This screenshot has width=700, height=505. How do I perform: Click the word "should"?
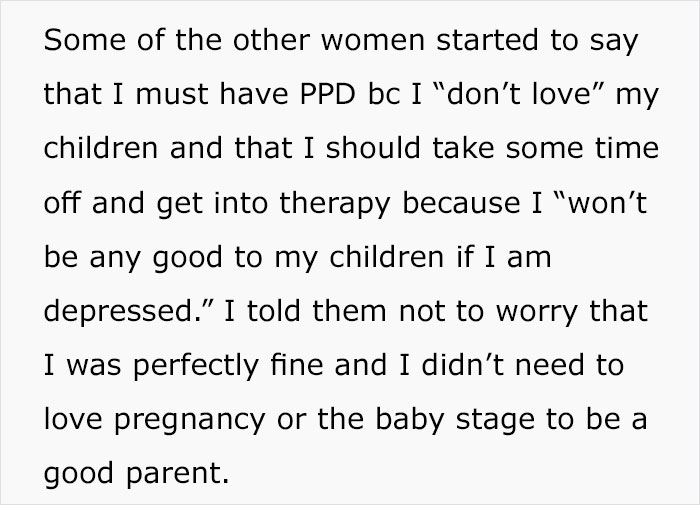[373, 148]
